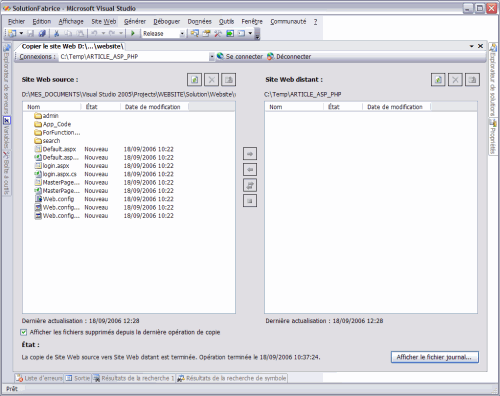Select the 'search' folder
The height and width of the screenshot is (396, 500).
coord(47,141)
